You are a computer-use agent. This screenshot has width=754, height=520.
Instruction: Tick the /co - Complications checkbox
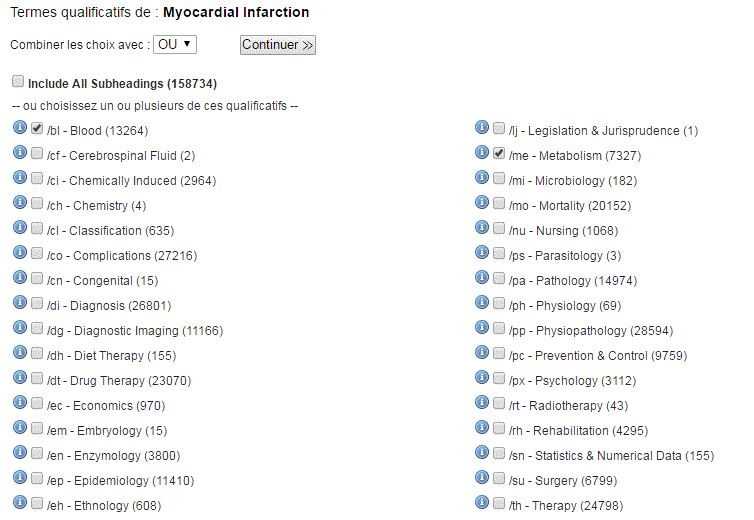[x=37, y=254]
